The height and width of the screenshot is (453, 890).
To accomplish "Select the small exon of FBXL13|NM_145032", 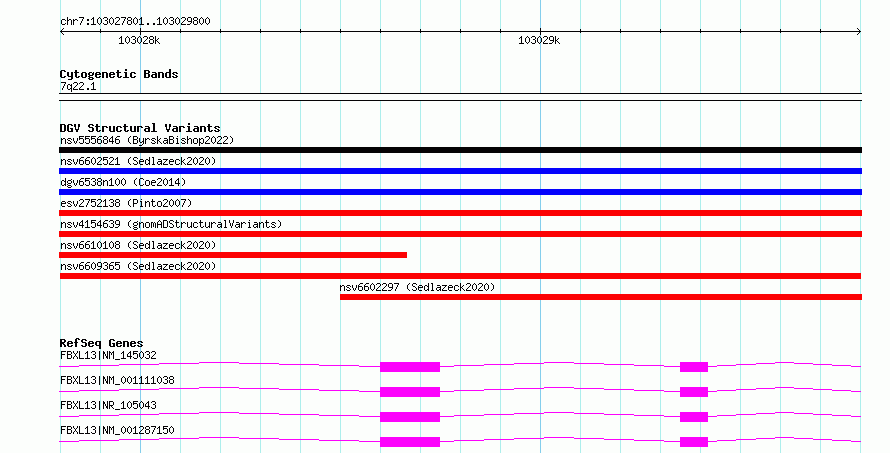I will tap(694, 367).
